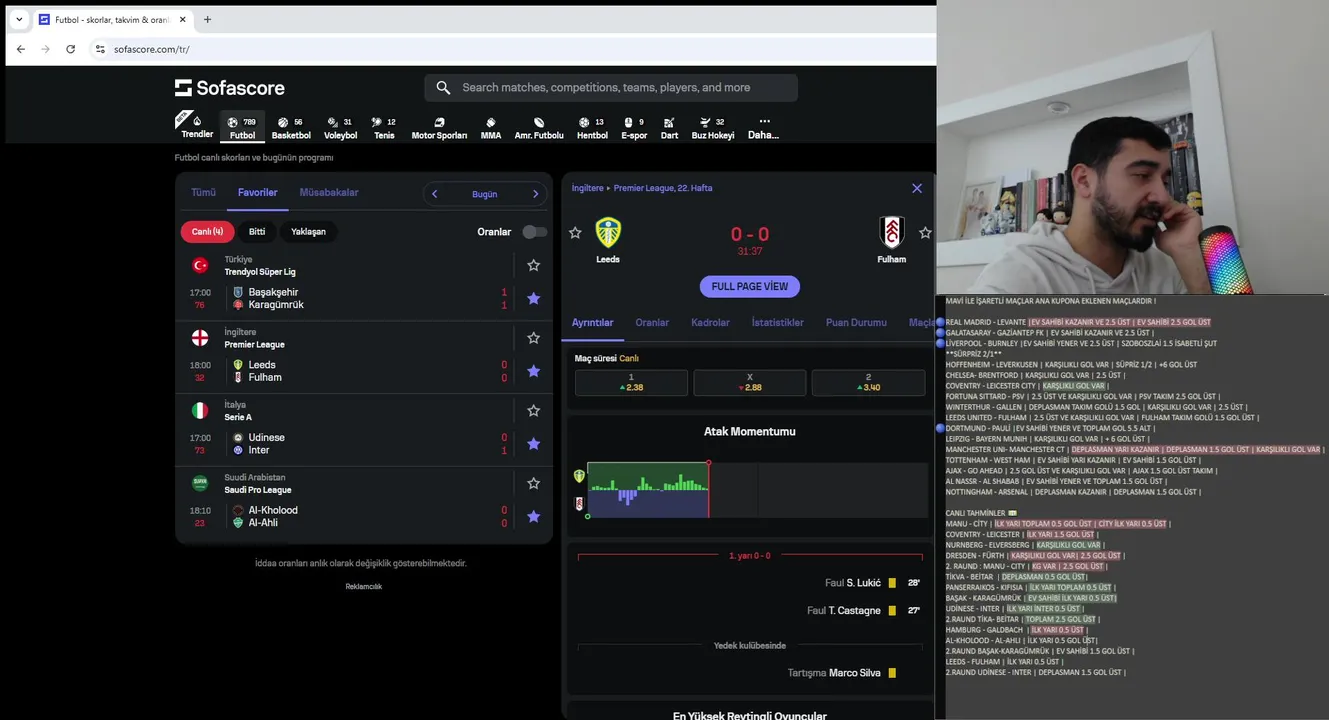Select the Ayrıntılar tab
This screenshot has height=720, width=1329.
592,322
